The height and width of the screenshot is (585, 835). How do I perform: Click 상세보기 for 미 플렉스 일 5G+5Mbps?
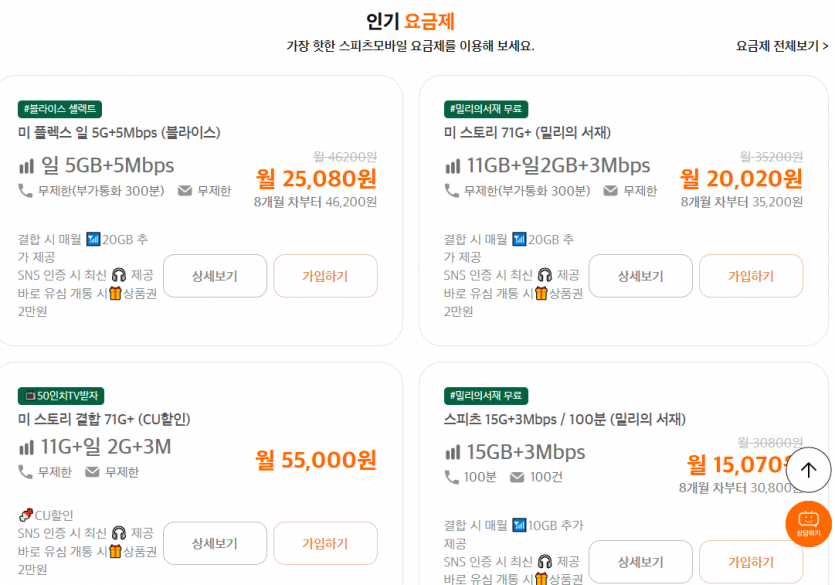click(215, 276)
